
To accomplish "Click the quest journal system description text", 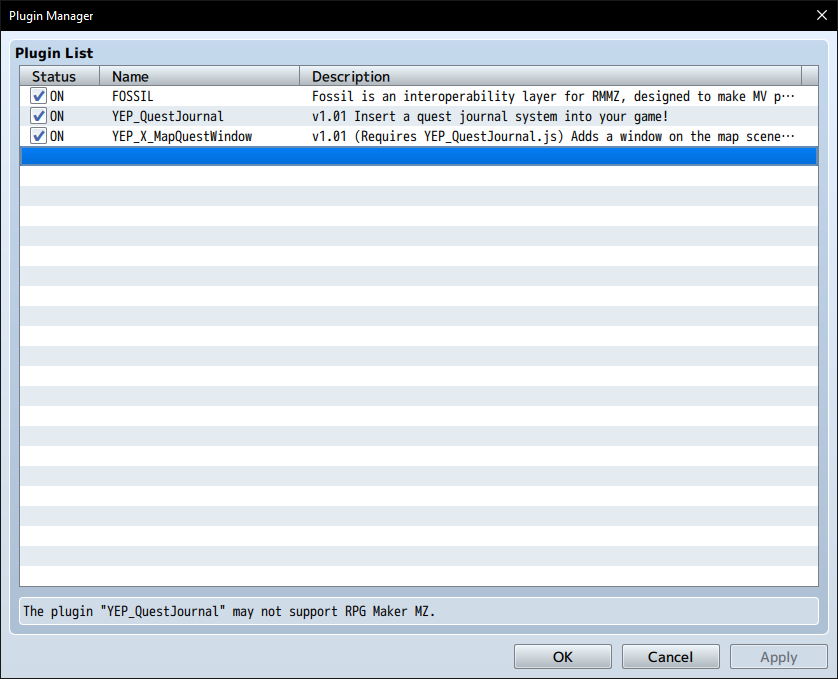I will click(490, 117).
